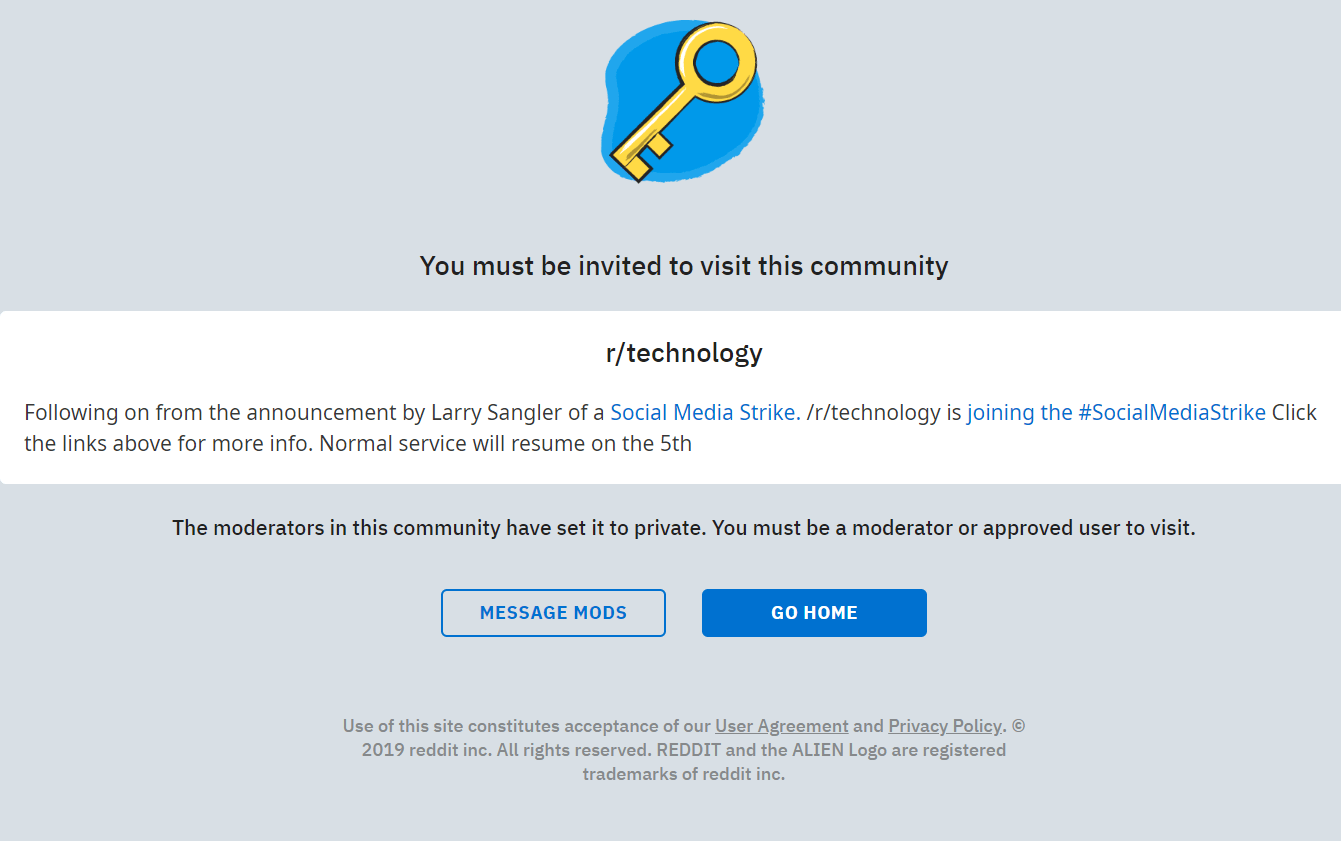Click the r/technology community title
This screenshot has width=1341, height=841.
[x=683, y=353]
